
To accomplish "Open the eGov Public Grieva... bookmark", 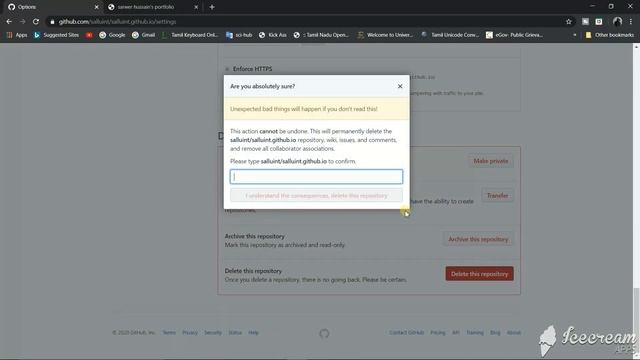I will 514,35.
